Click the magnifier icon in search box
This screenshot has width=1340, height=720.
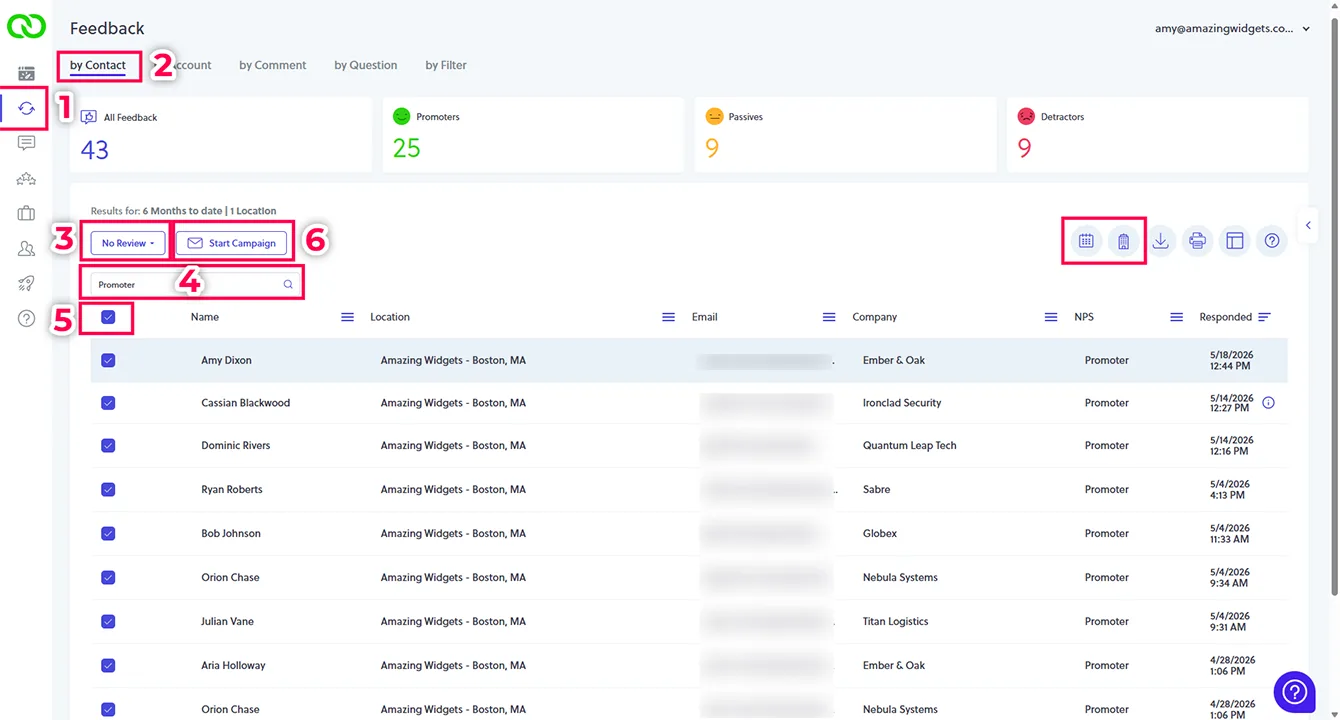tap(288, 285)
